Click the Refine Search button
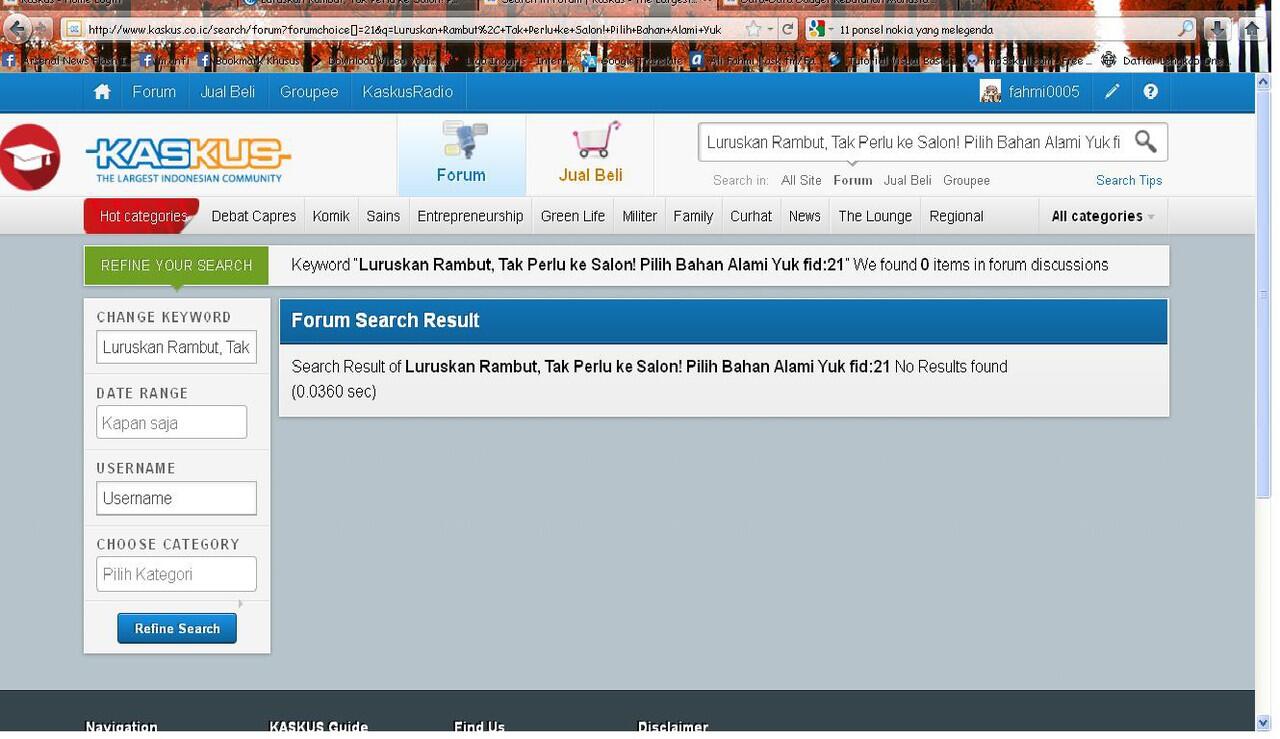Viewport: 1280px width, 739px height. click(177, 628)
